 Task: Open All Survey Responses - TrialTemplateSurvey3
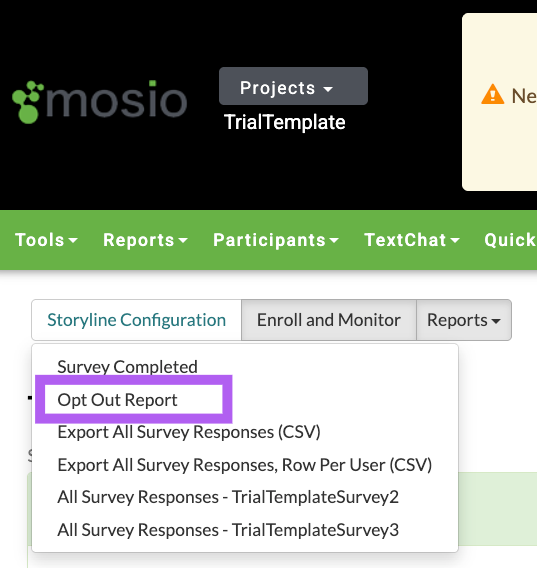[228, 530]
